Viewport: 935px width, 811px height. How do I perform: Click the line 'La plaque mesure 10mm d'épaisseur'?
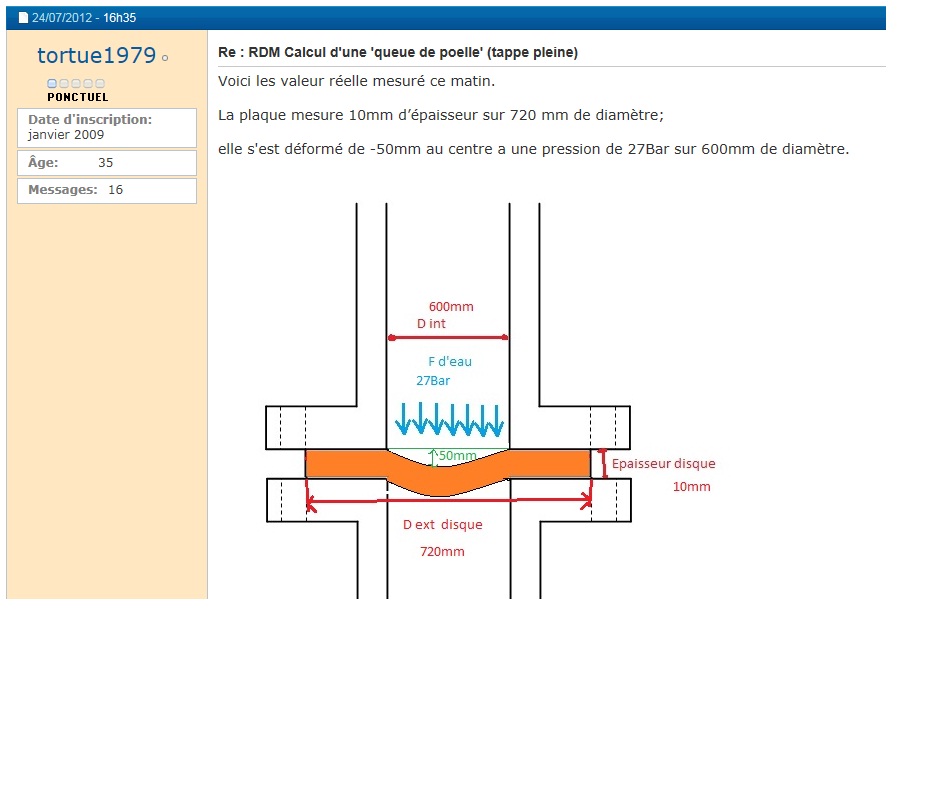(441, 115)
